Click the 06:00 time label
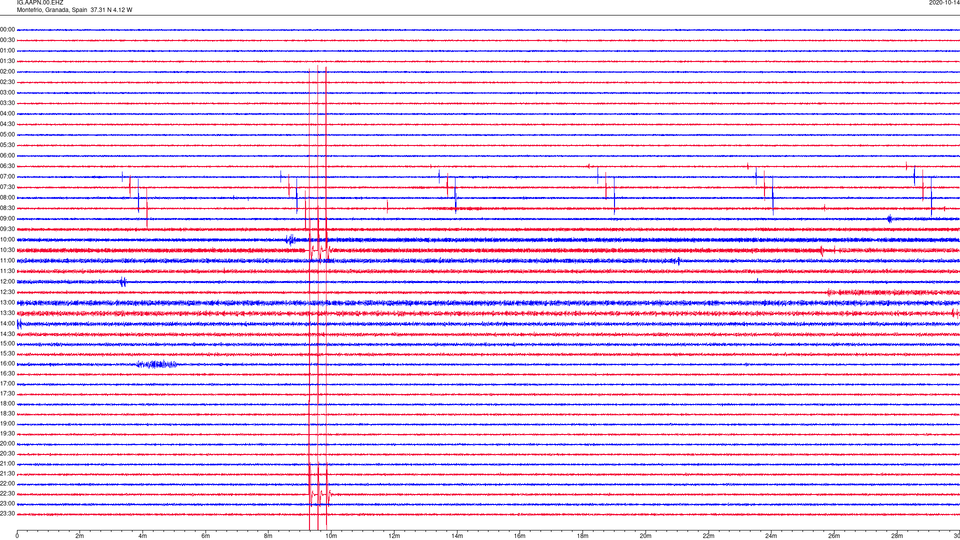 (7, 156)
